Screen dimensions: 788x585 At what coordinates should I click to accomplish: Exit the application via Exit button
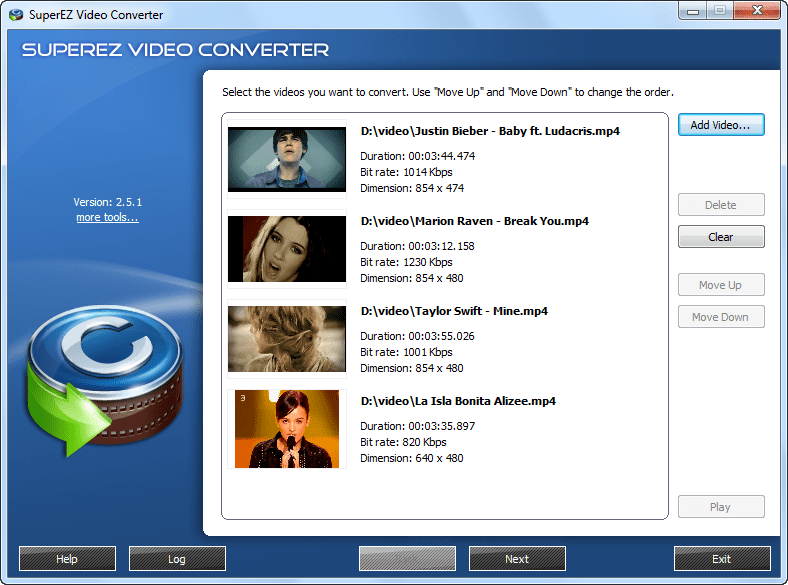[722, 559]
